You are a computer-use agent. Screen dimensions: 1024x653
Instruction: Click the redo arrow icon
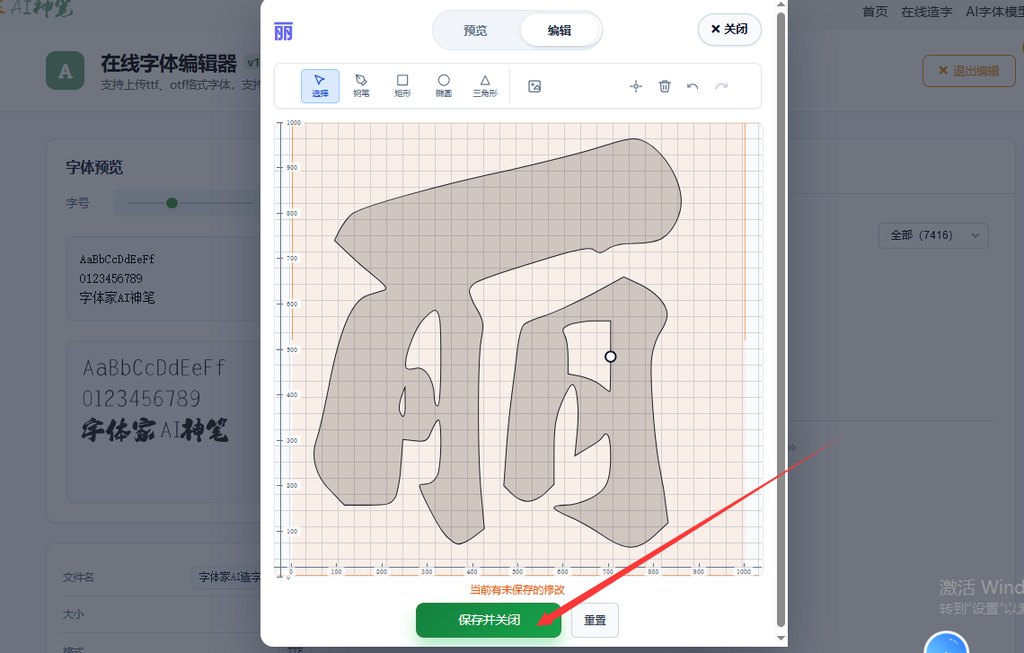pos(721,87)
